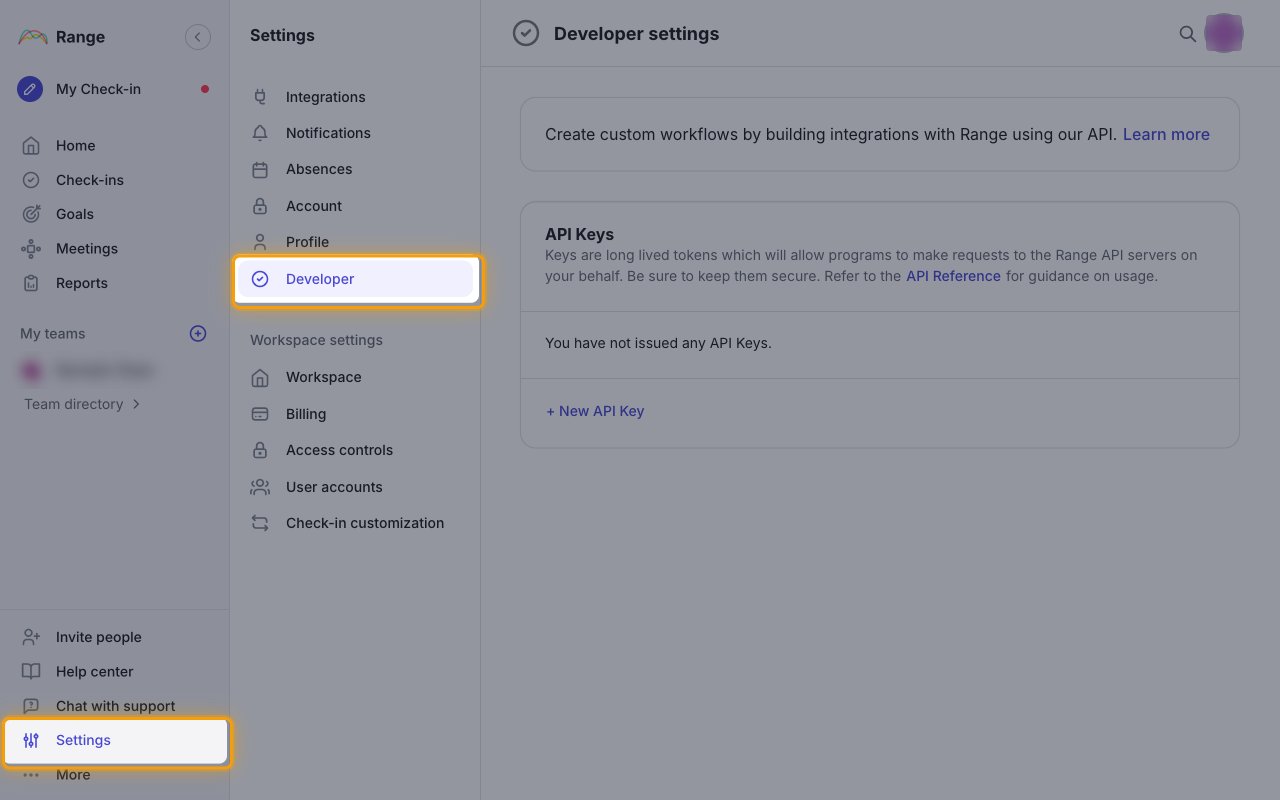
Task: Open search with the magnifier icon
Action: 1188,34
